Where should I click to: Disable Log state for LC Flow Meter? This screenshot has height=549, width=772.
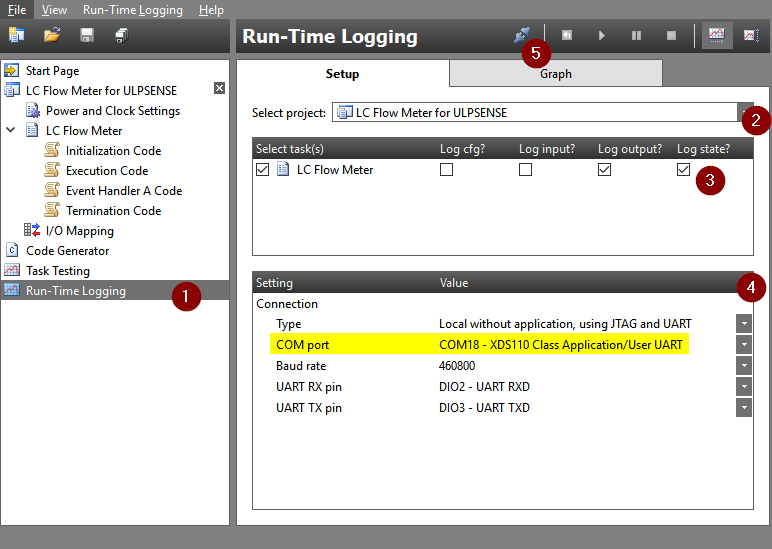pos(683,170)
